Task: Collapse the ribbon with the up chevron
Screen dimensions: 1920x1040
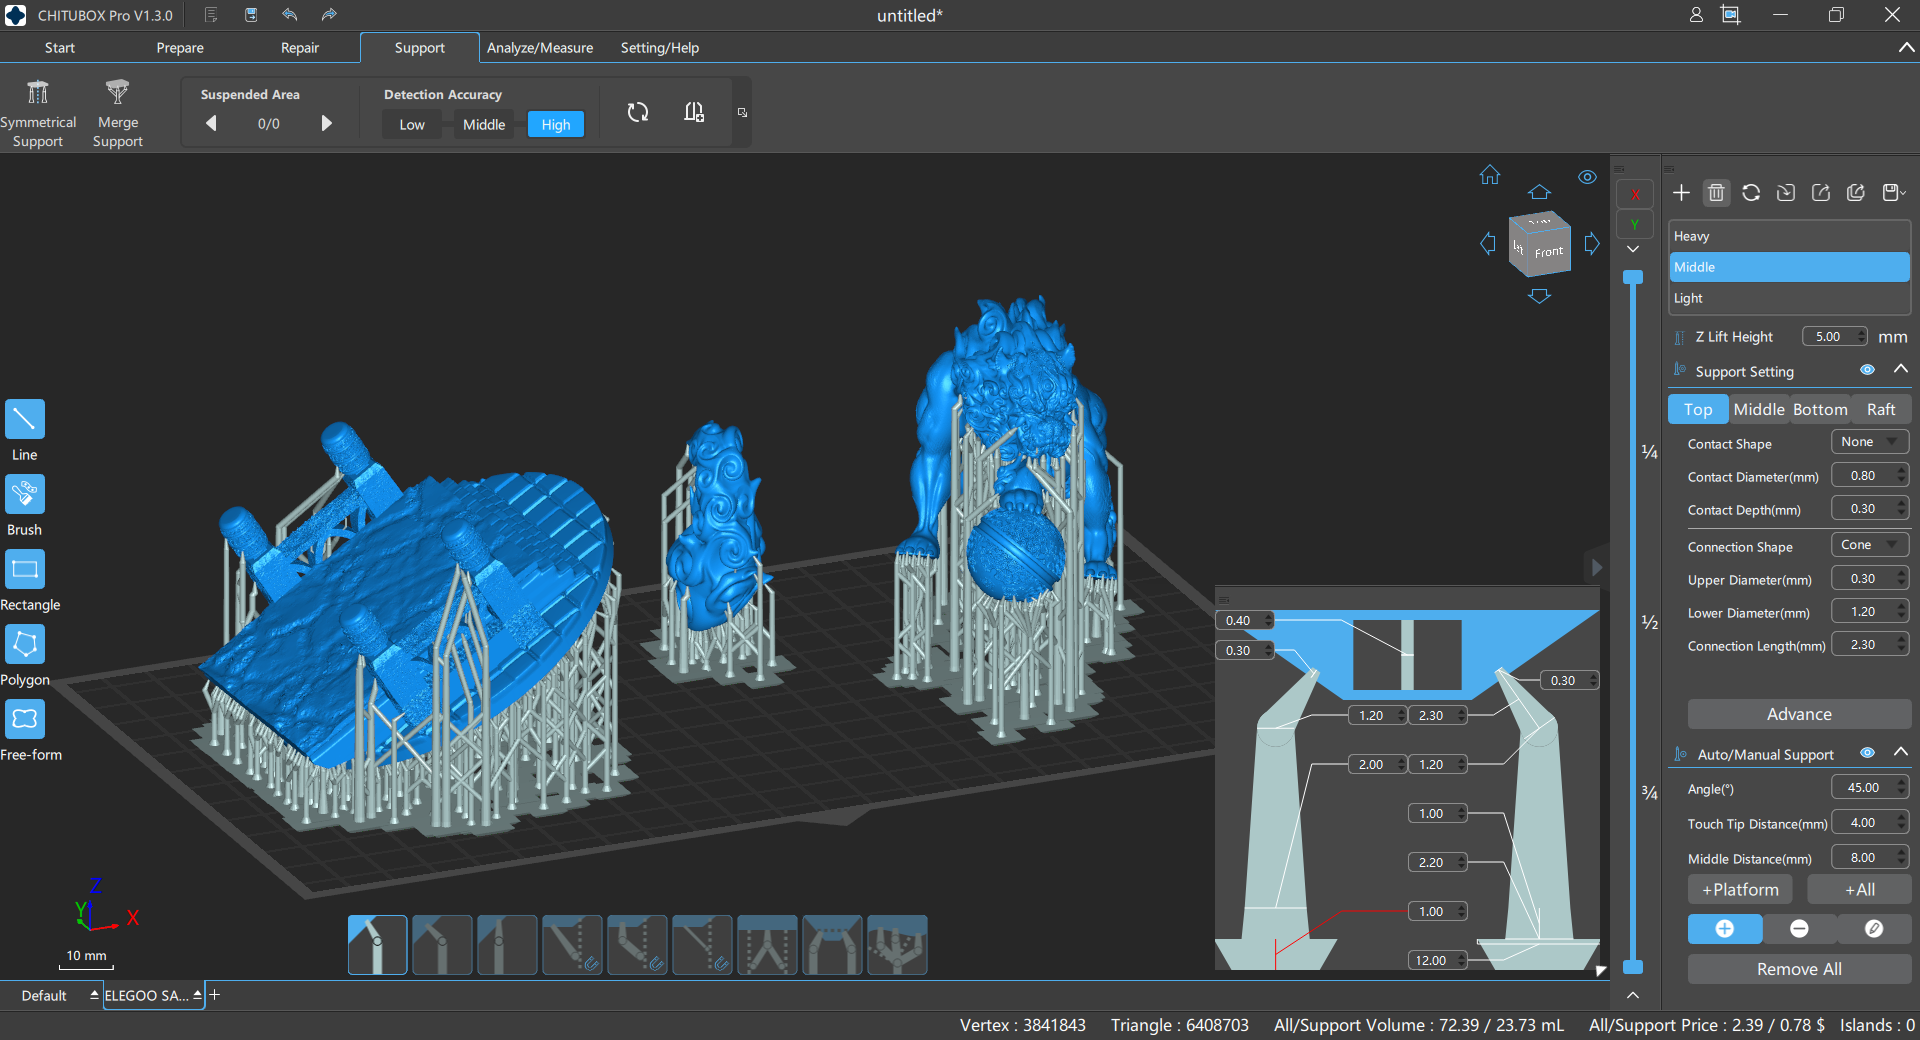Action: point(1906,47)
